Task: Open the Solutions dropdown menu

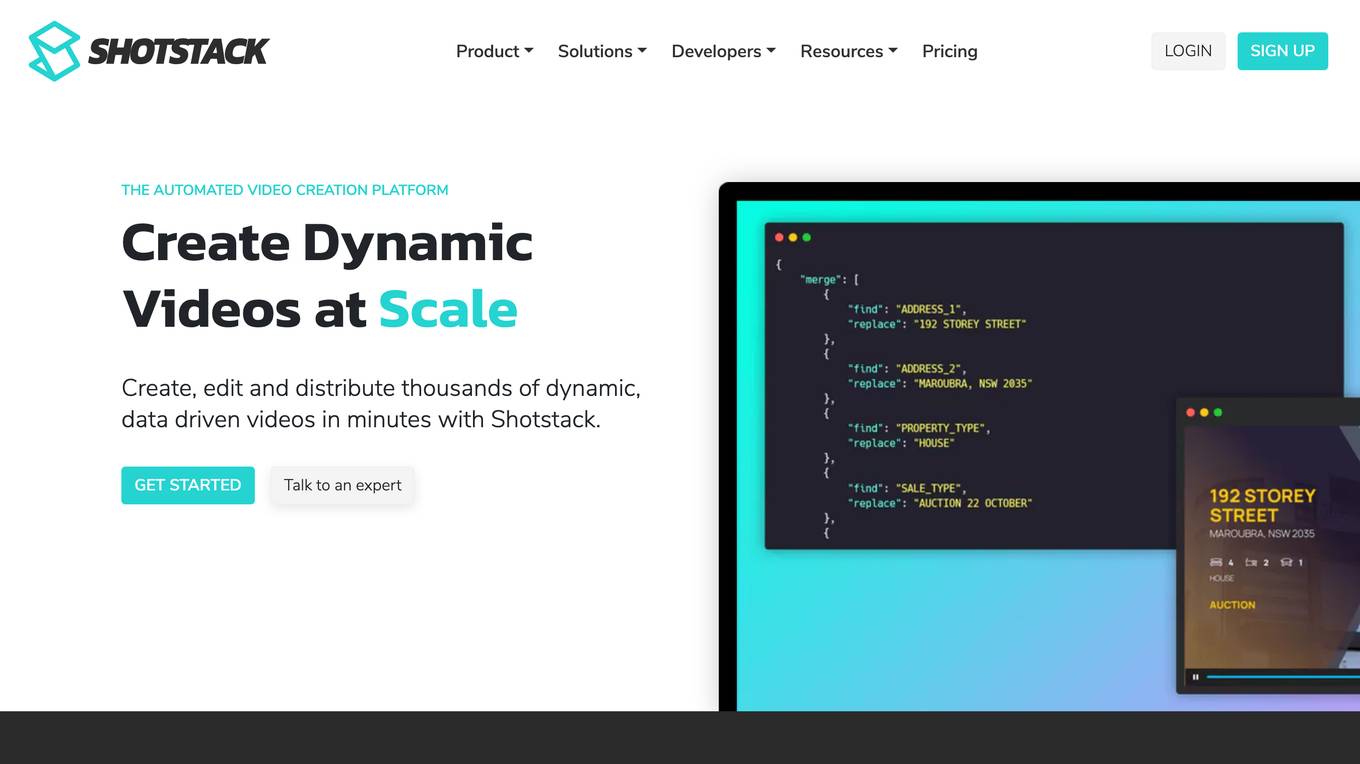Action: coord(602,51)
